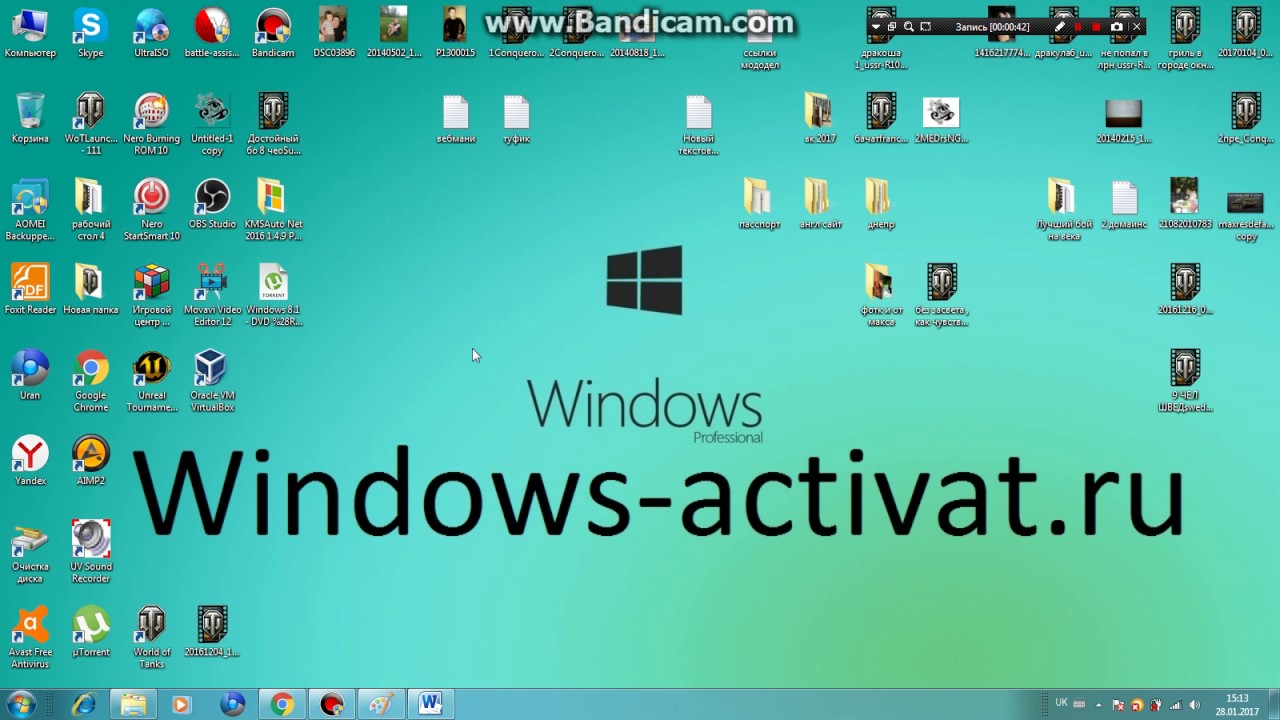Image resolution: width=1280 pixels, height=720 pixels.
Task: Open the µTorrent desktop shortcut
Action: 90,632
